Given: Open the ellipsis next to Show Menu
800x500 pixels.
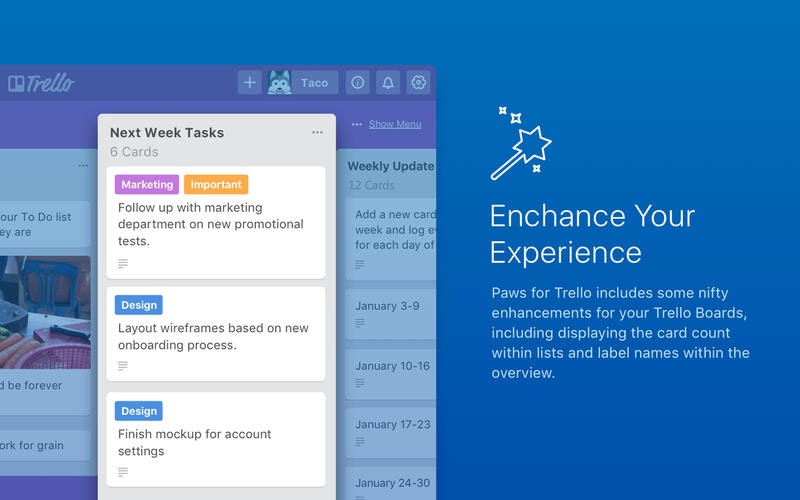Looking at the screenshot, I should (x=357, y=124).
